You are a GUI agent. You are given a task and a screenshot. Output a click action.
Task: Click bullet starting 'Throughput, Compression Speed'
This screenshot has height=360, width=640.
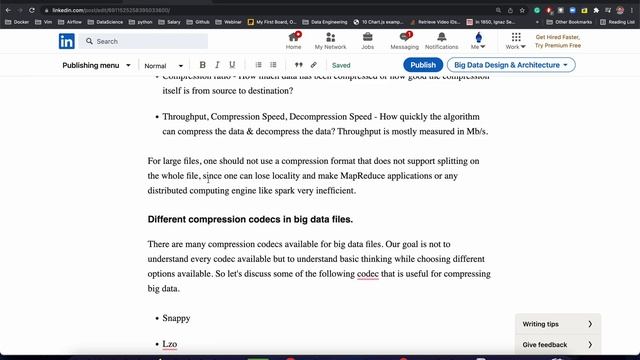325,124
